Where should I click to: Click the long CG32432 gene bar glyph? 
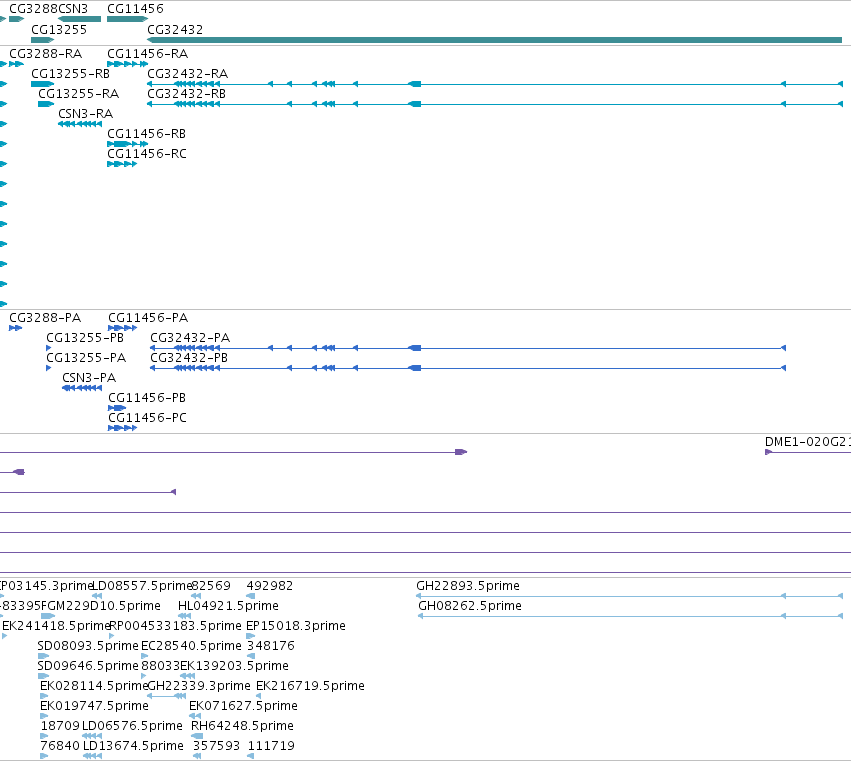[494, 40]
